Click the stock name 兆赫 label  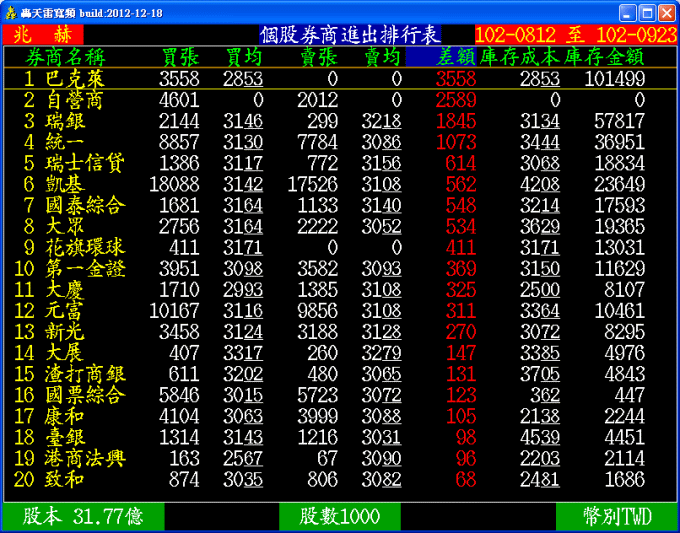coord(43,35)
